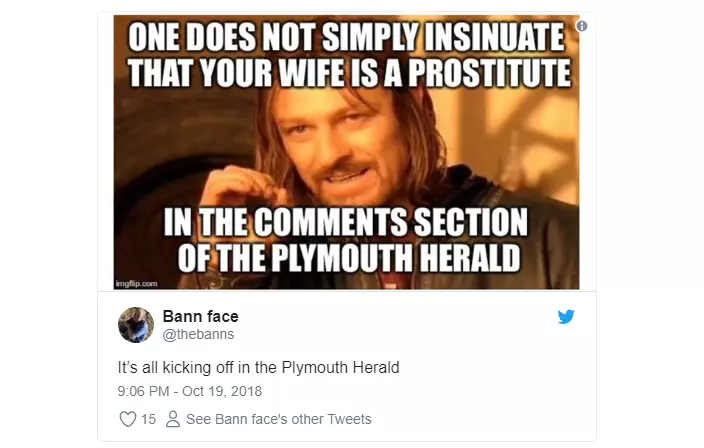Viewport: 704px width, 448px height.
Task: Click the info icon above the meme
Action: [x=583, y=24]
